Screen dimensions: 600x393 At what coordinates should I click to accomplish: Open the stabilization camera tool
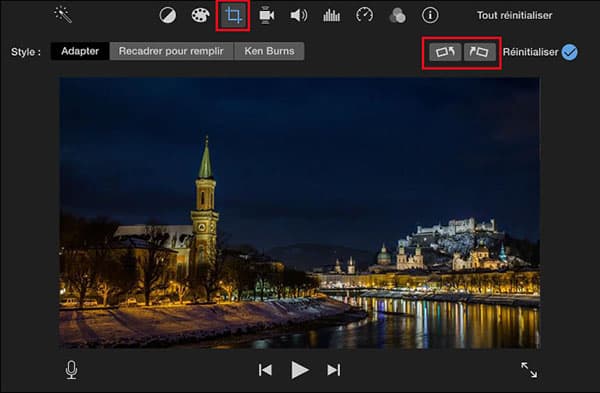[266, 15]
